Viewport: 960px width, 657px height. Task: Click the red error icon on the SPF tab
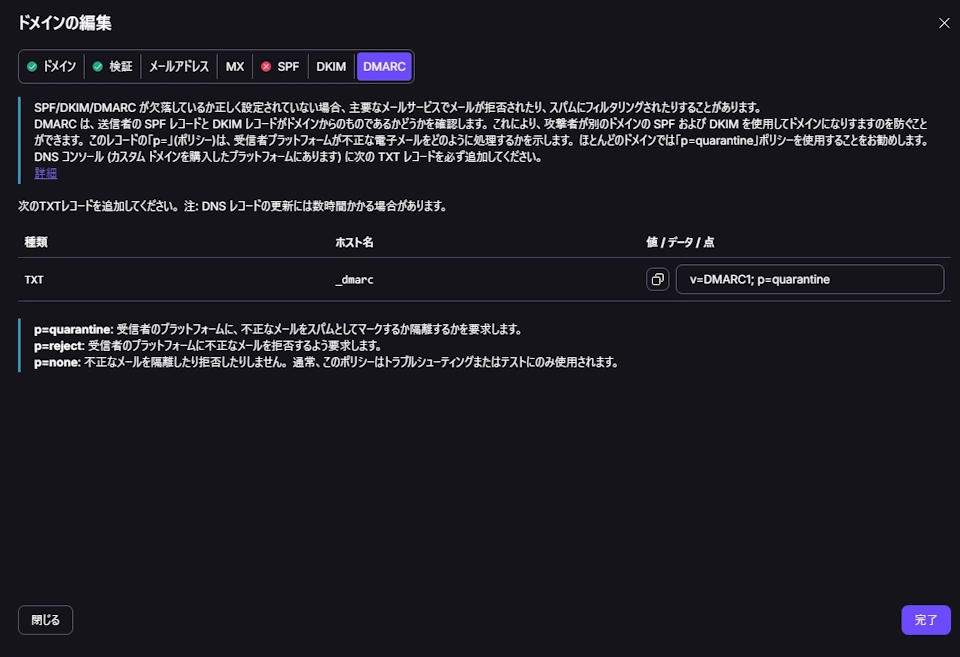[x=265, y=66]
